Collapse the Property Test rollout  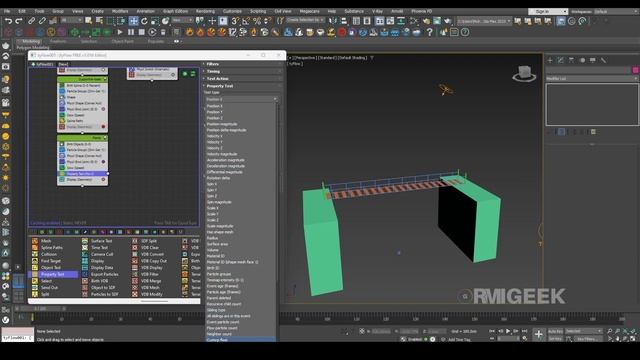(x=242, y=86)
